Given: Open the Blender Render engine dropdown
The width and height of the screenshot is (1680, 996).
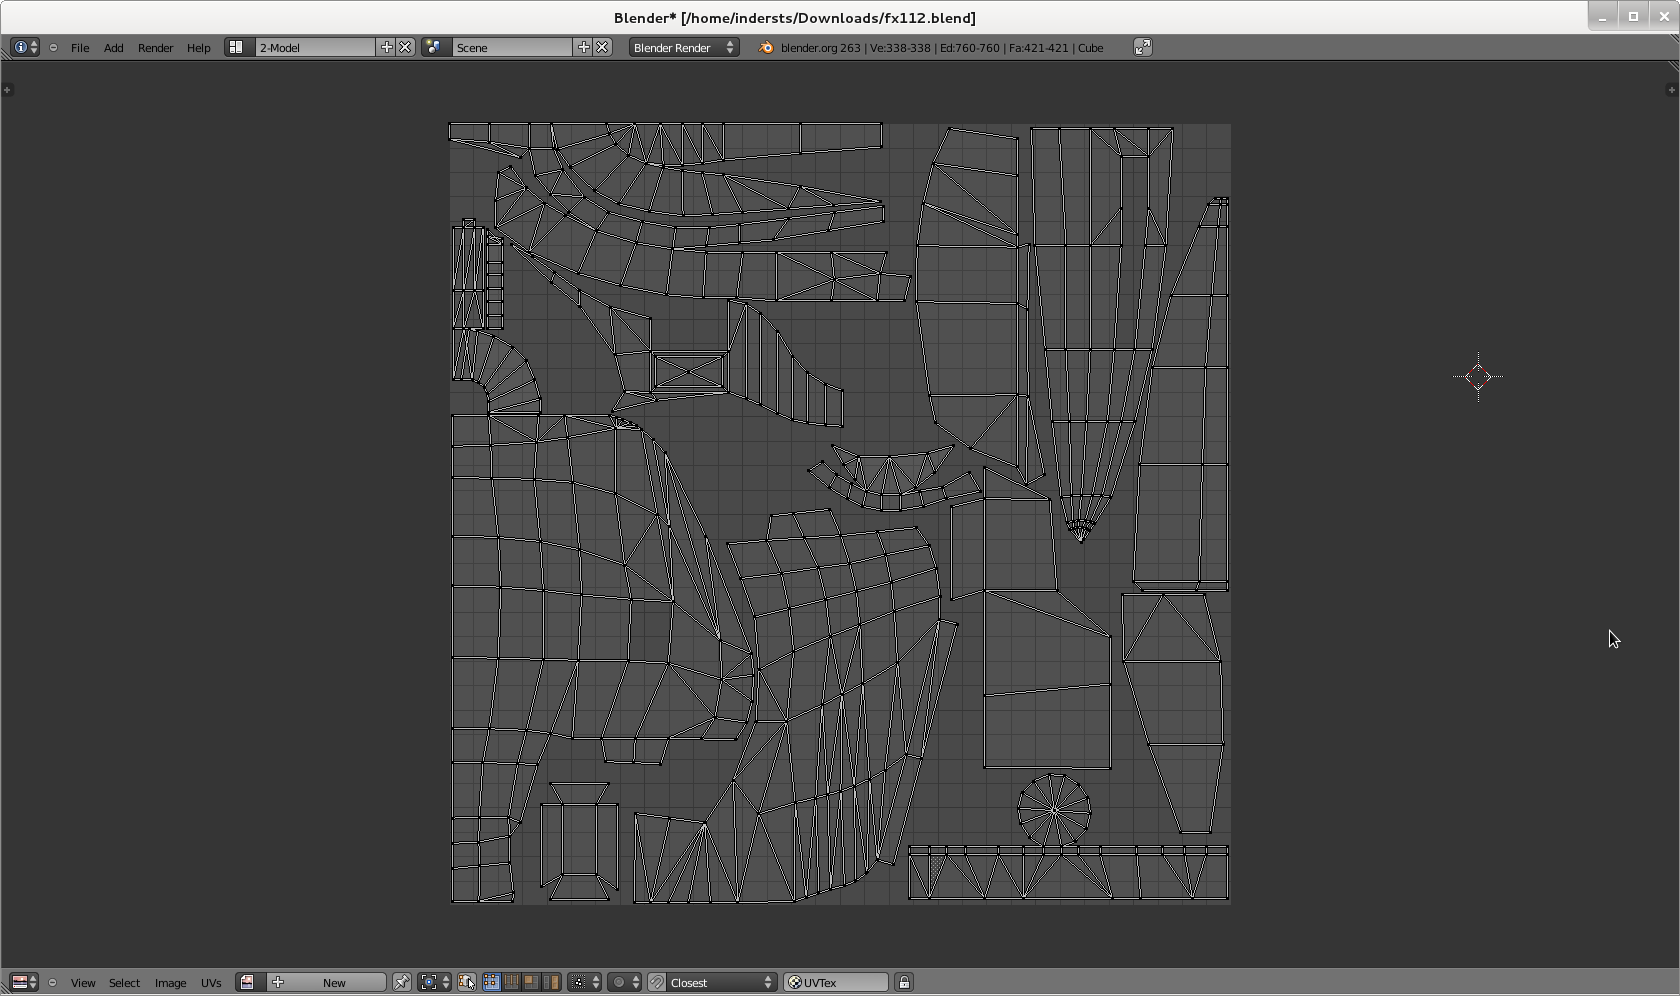Looking at the screenshot, I should pos(684,47).
